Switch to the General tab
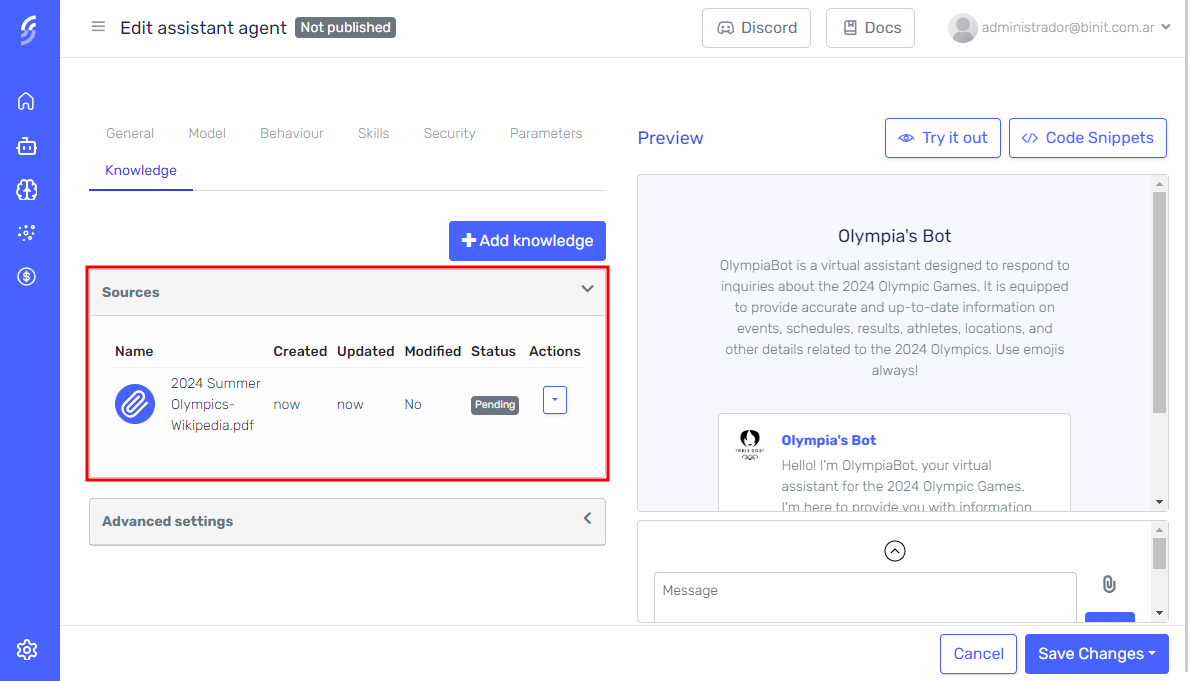The image size is (1188, 681). click(x=130, y=133)
